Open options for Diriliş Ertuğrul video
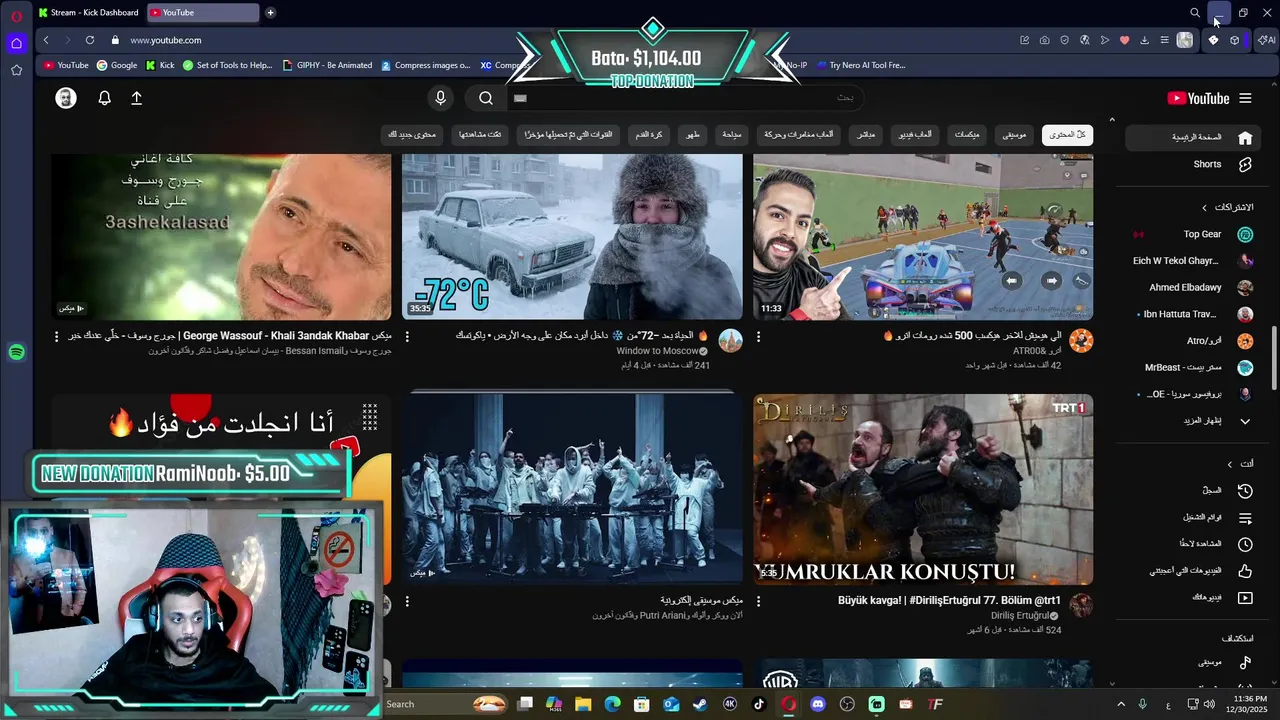 [x=758, y=601]
